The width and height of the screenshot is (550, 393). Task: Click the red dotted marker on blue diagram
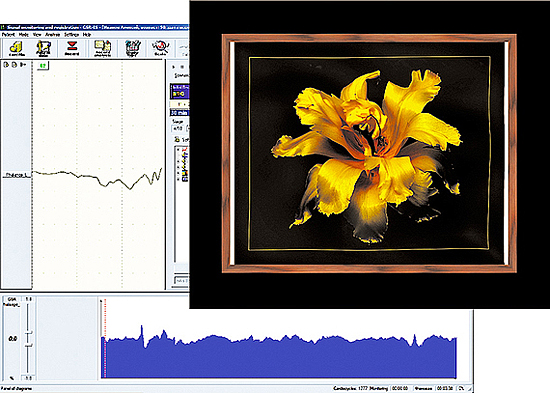[x=105, y=339]
